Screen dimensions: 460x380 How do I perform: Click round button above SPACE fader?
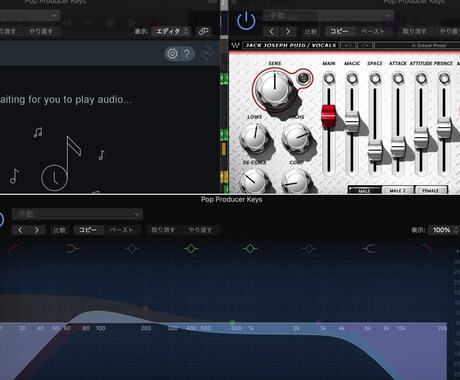click(x=375, y=78)
